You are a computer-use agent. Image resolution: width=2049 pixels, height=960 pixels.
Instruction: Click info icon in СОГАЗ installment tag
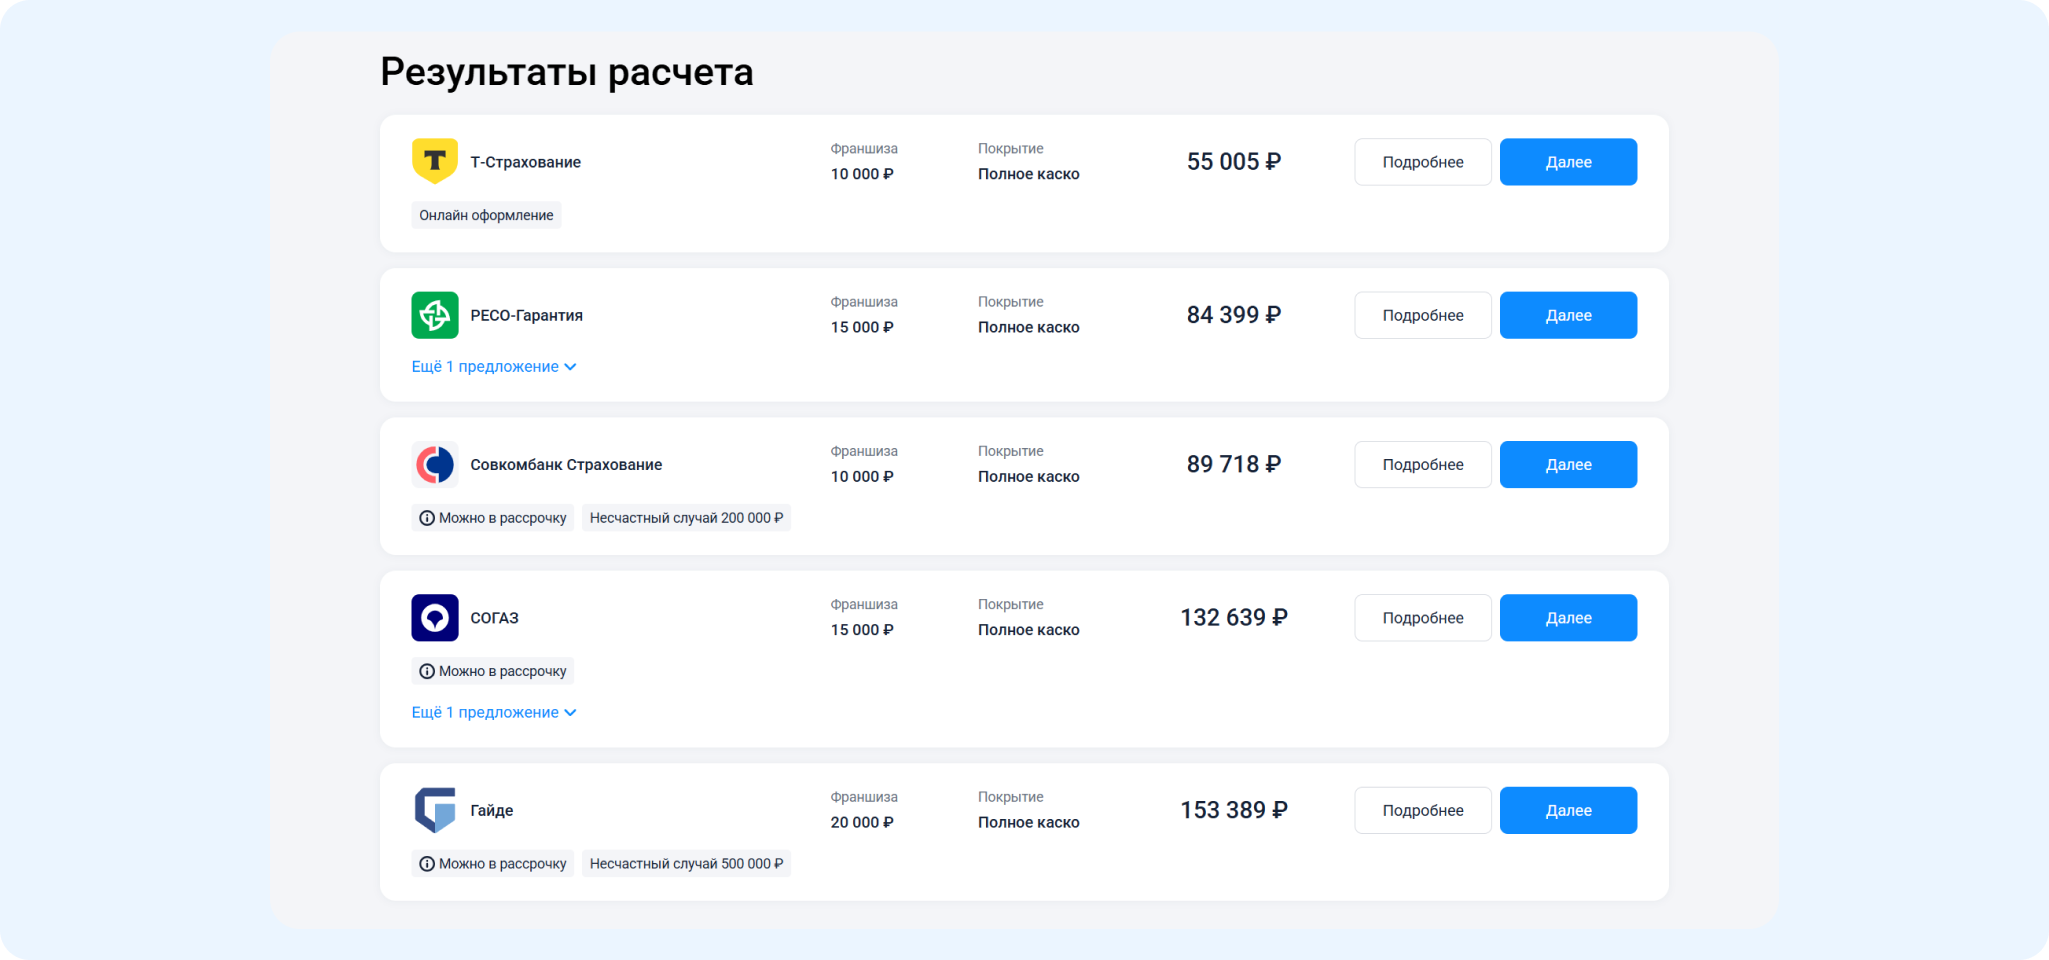(427, 671)
